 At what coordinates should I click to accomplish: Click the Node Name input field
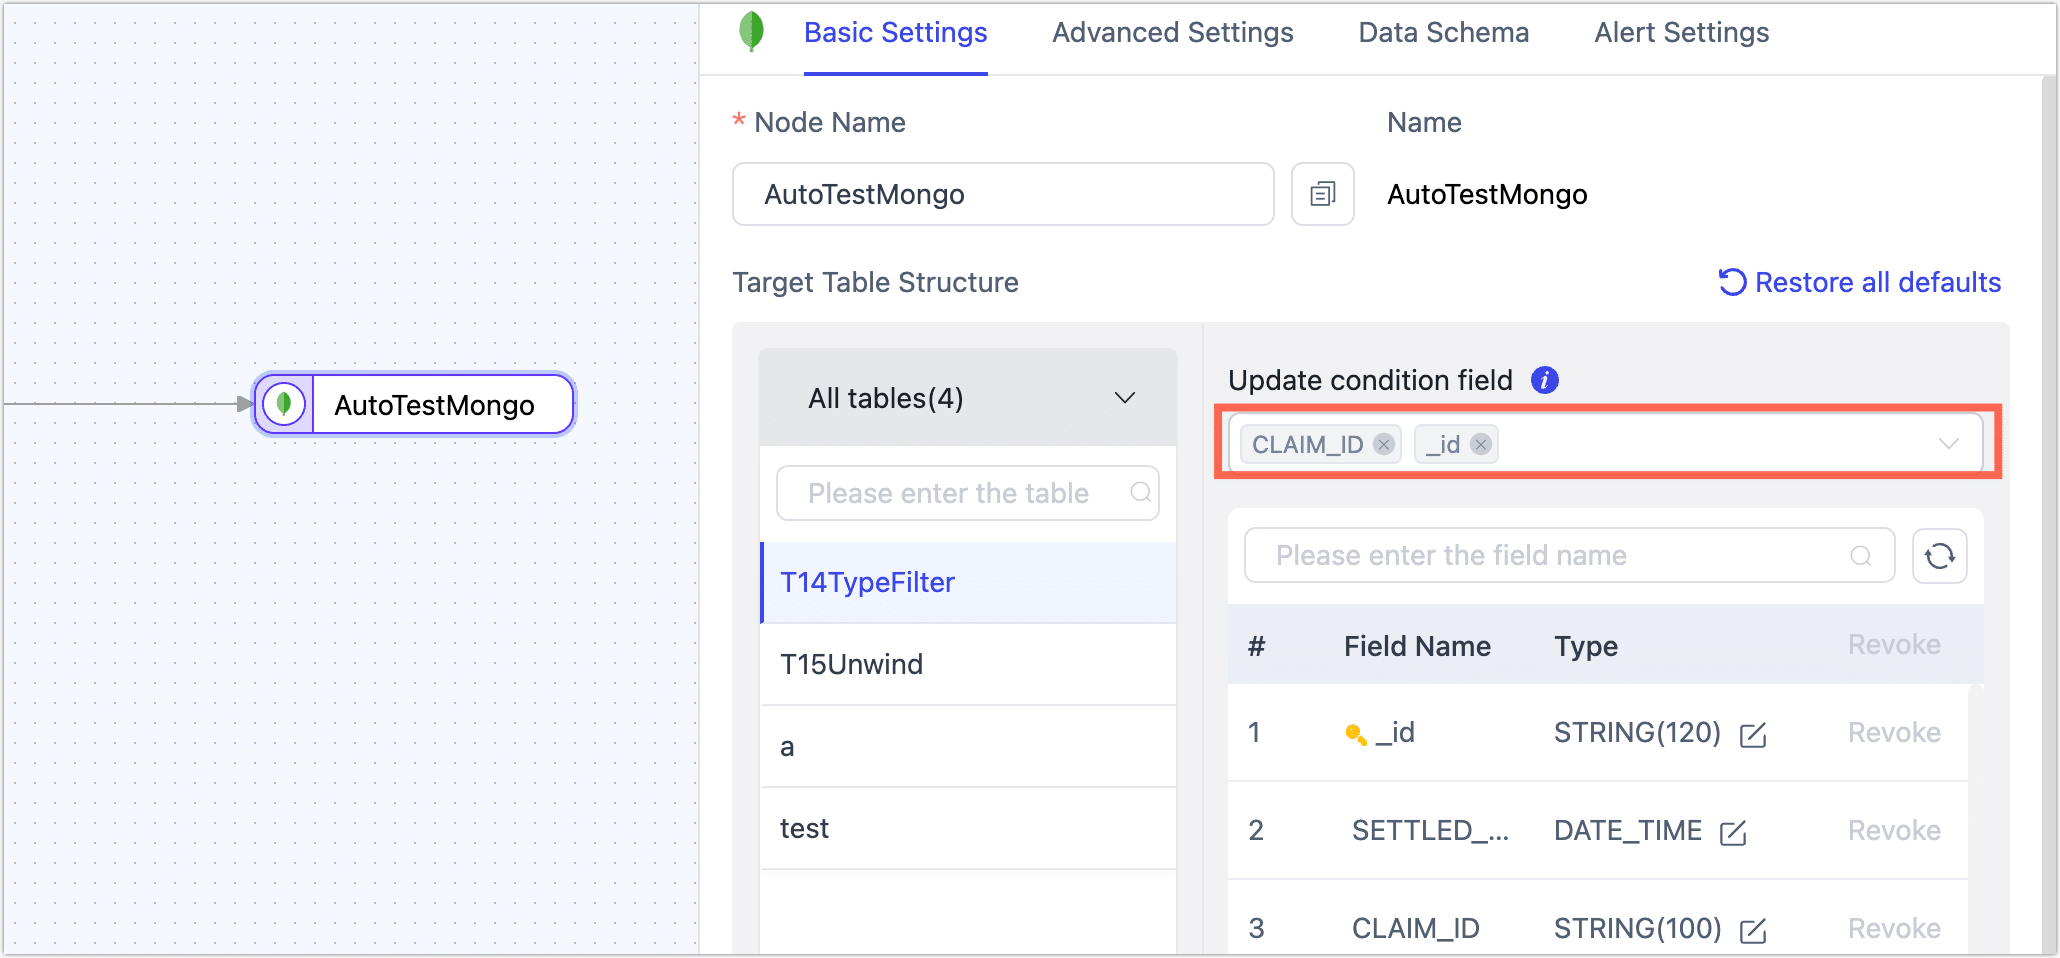coord(1002,194)
